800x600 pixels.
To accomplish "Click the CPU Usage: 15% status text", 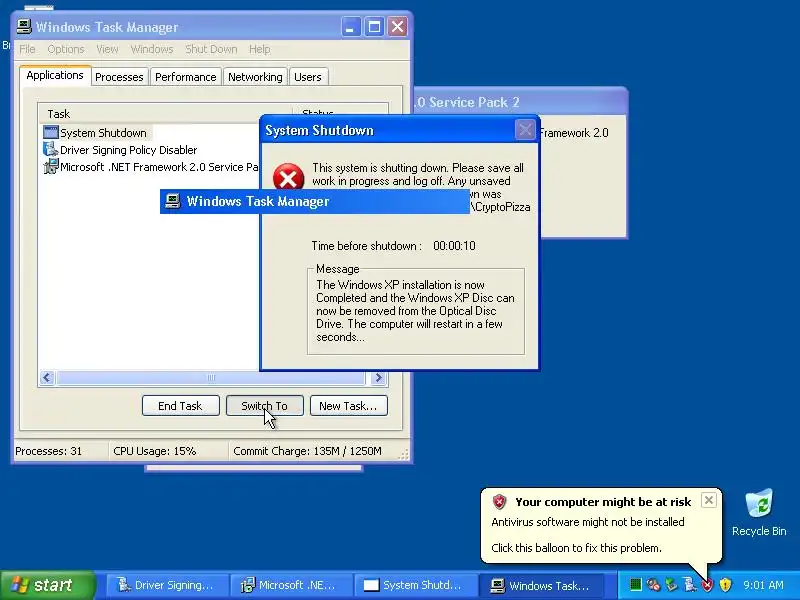I will [155, 451].
